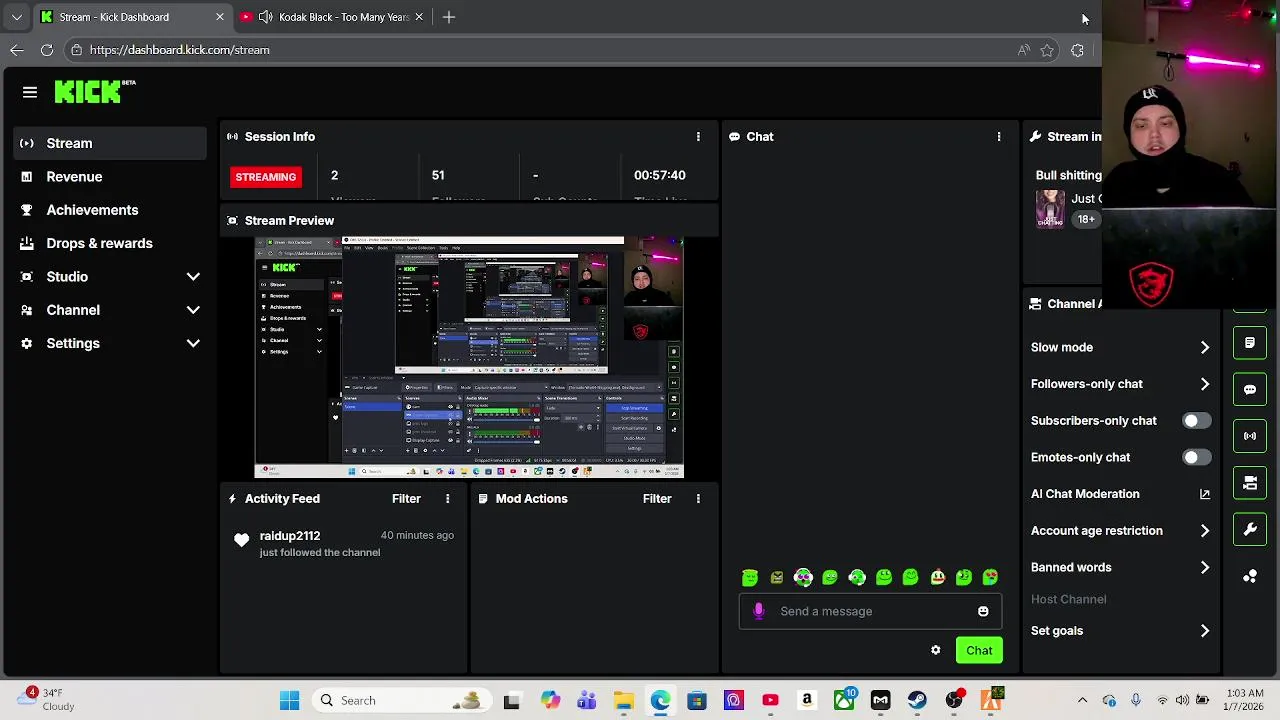Click the three-dots cluster icon in right sidebar
Viewport: 1280px width, 720px height.
click(1250, 576)
